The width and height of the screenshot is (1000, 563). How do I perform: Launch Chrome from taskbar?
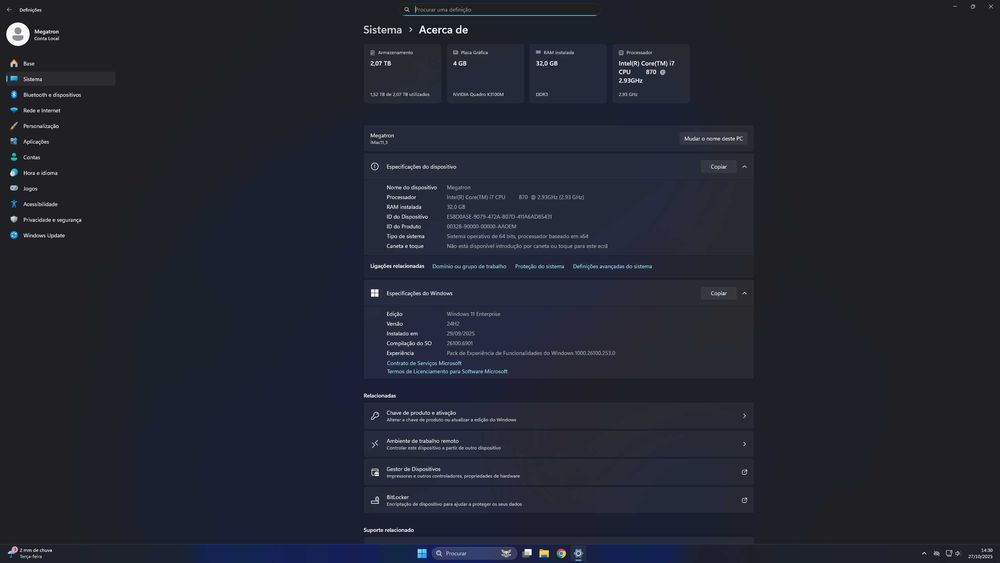[561, 553]
